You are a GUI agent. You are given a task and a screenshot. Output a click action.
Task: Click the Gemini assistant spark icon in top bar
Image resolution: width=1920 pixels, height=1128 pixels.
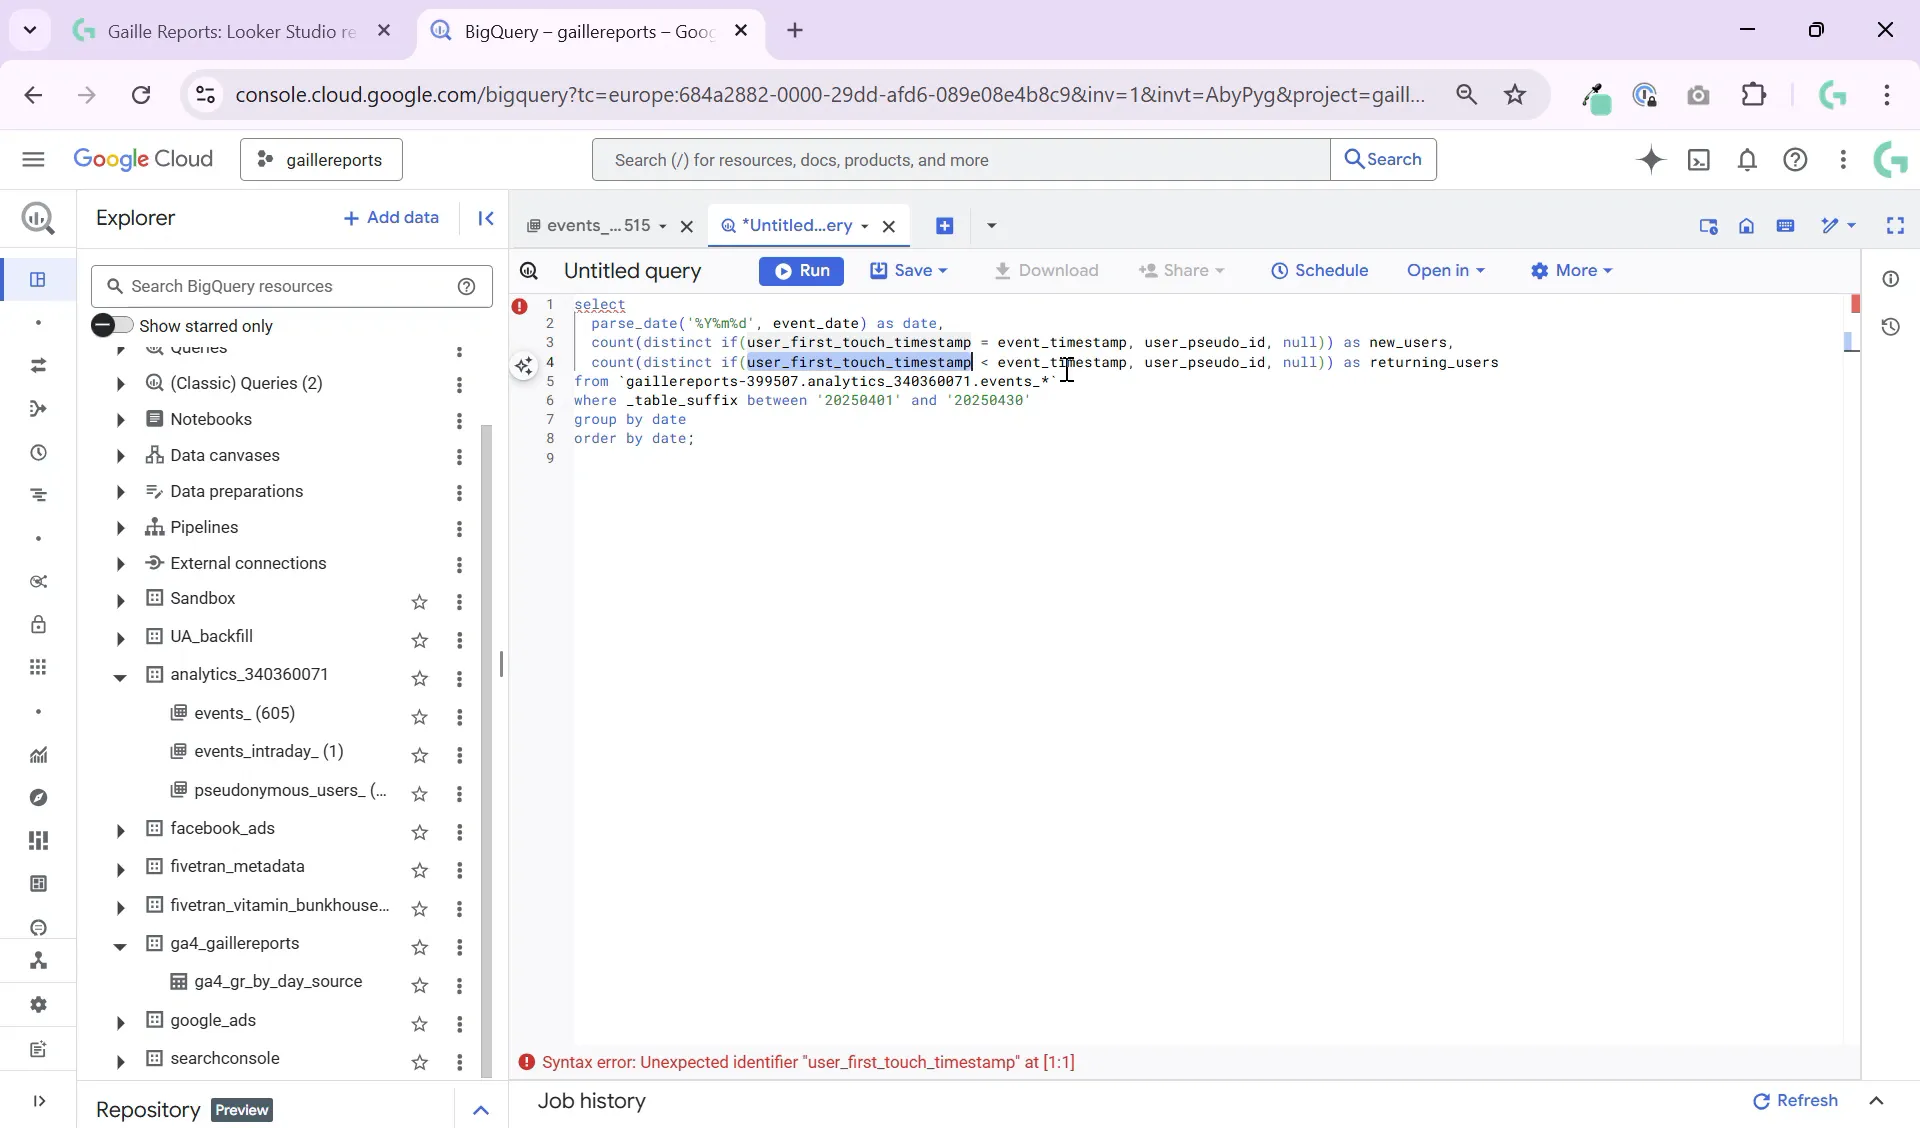tap(1650, 160)
